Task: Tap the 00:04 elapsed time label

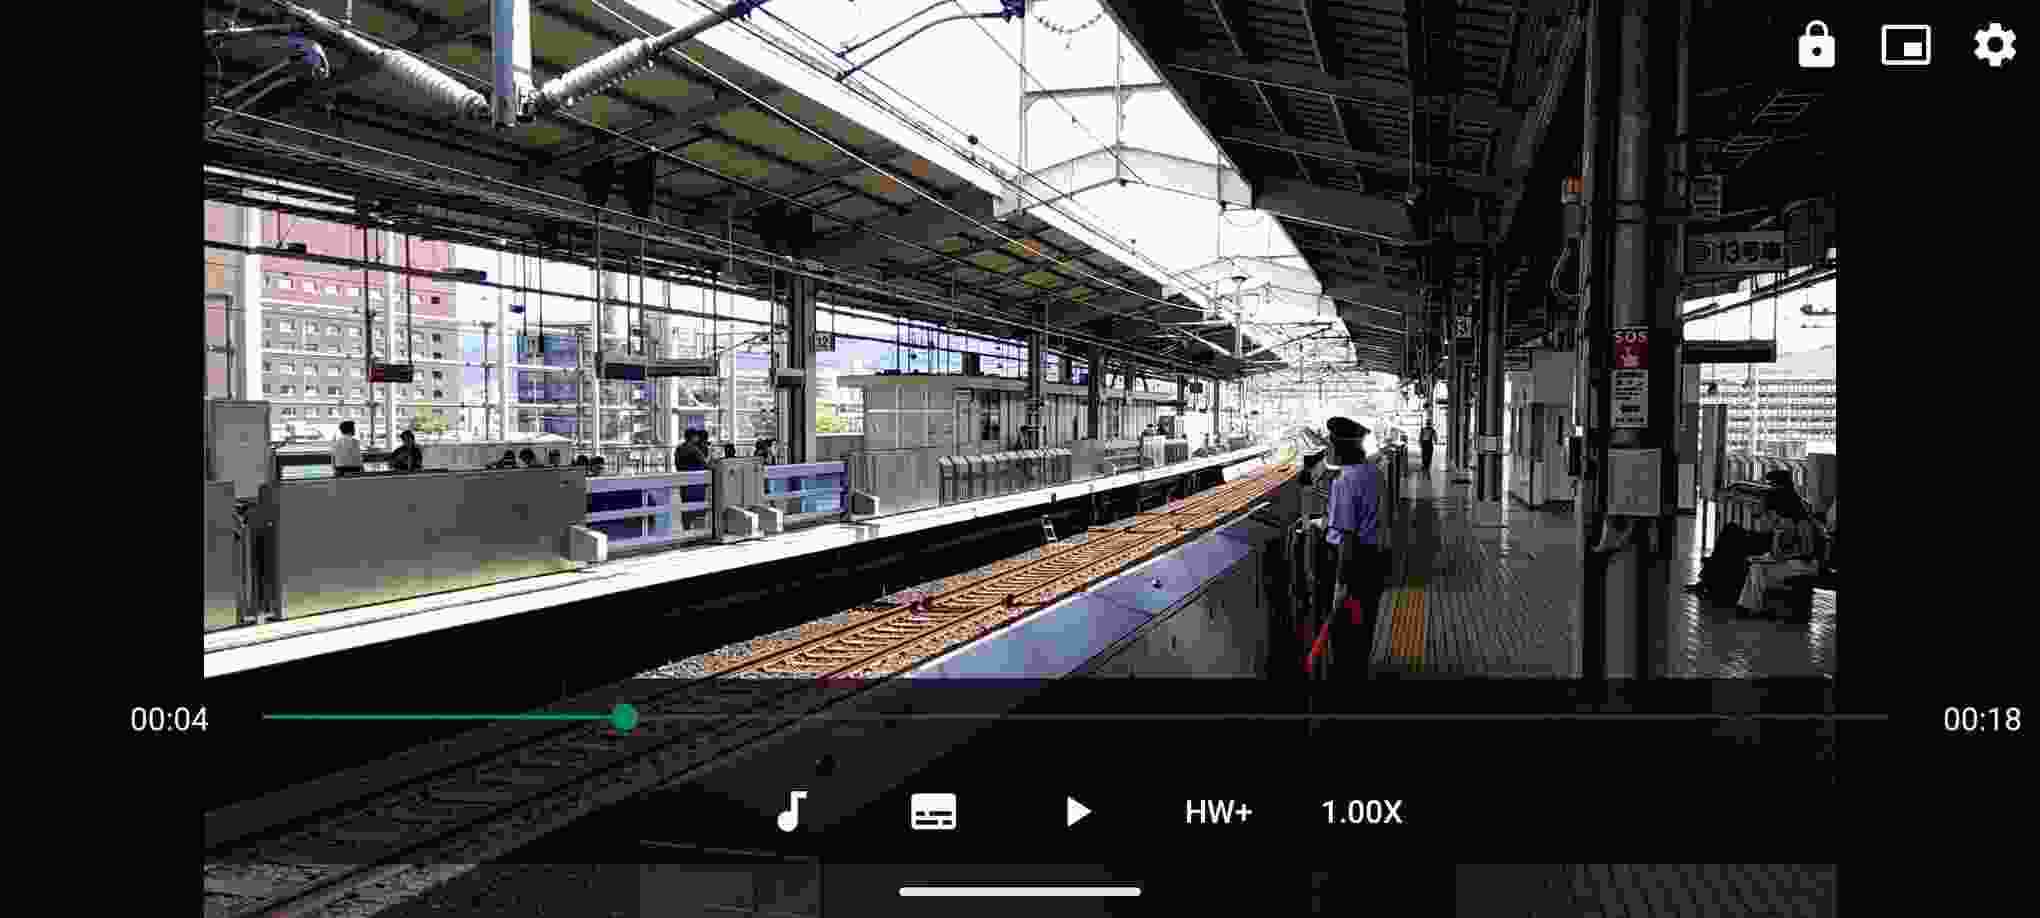Action: pyautogui.click(x=168, y=717)
